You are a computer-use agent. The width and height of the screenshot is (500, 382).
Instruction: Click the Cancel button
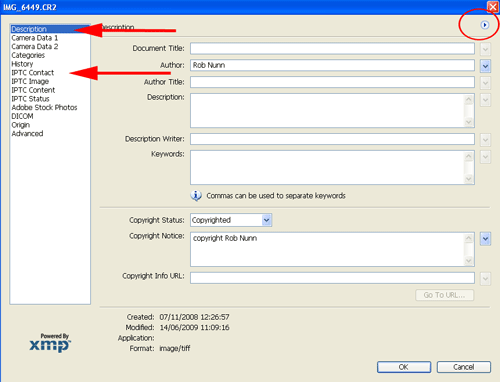(464, 367)
